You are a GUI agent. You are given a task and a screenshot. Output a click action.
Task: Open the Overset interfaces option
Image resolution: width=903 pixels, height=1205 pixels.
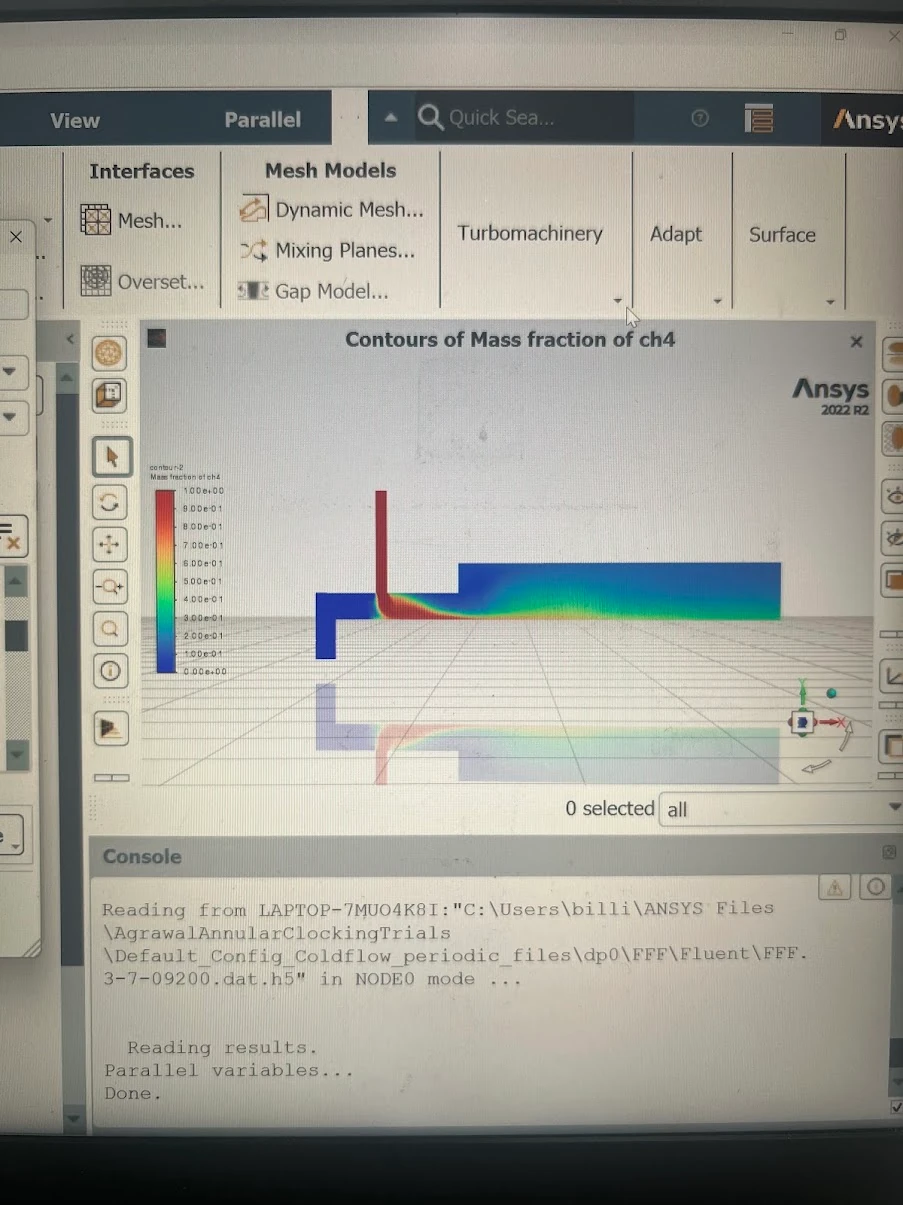click(141, 282)
